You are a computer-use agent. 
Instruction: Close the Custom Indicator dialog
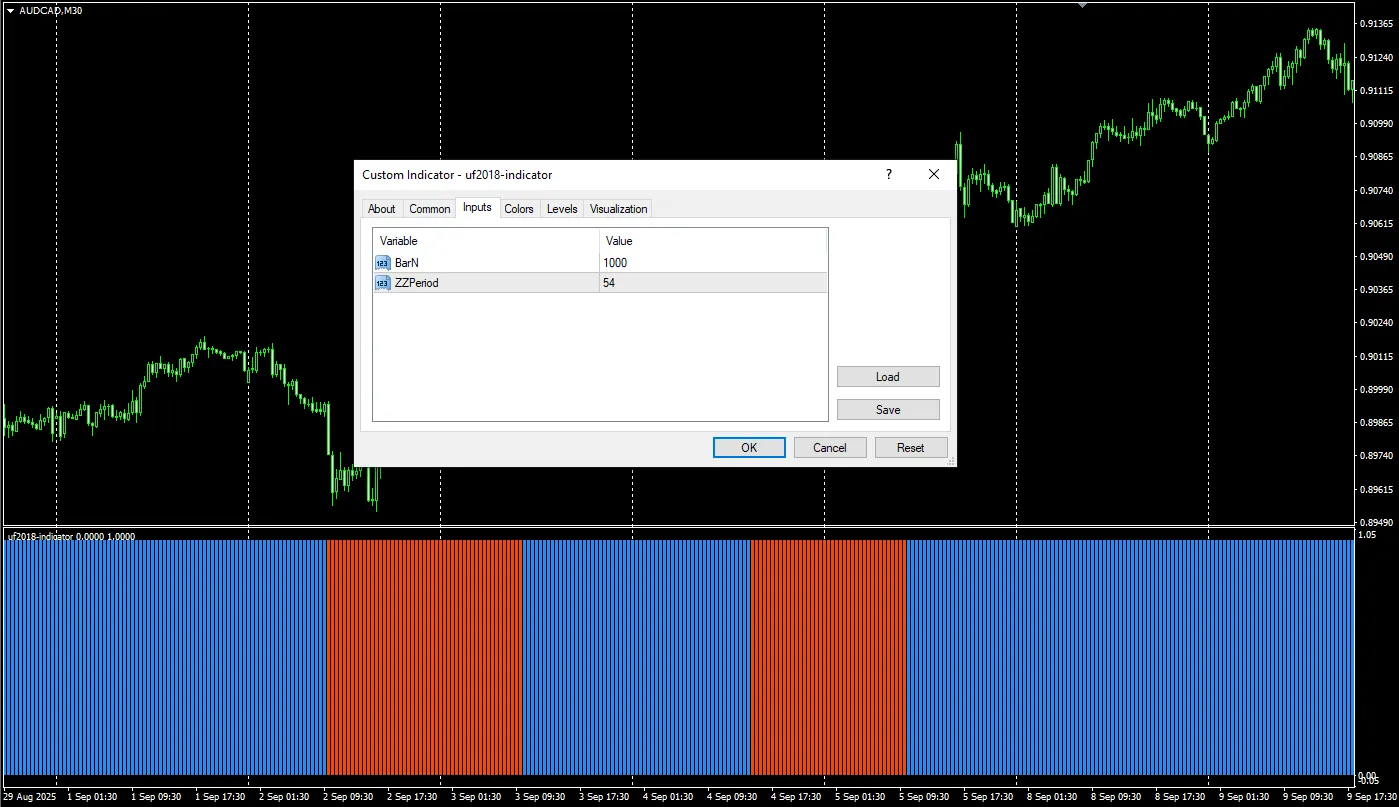pyautogui.click(x=934, y=174)
